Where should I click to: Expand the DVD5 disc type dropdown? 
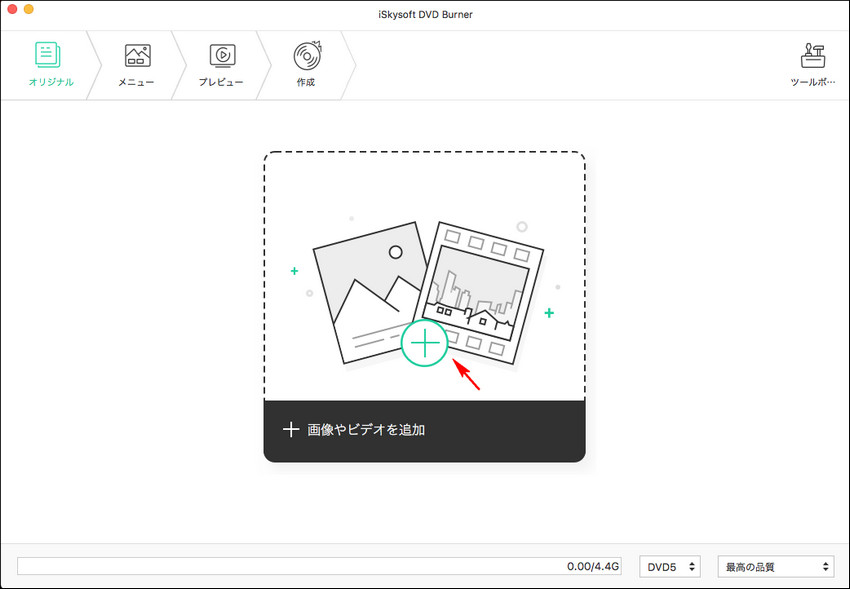coord(669,567)
